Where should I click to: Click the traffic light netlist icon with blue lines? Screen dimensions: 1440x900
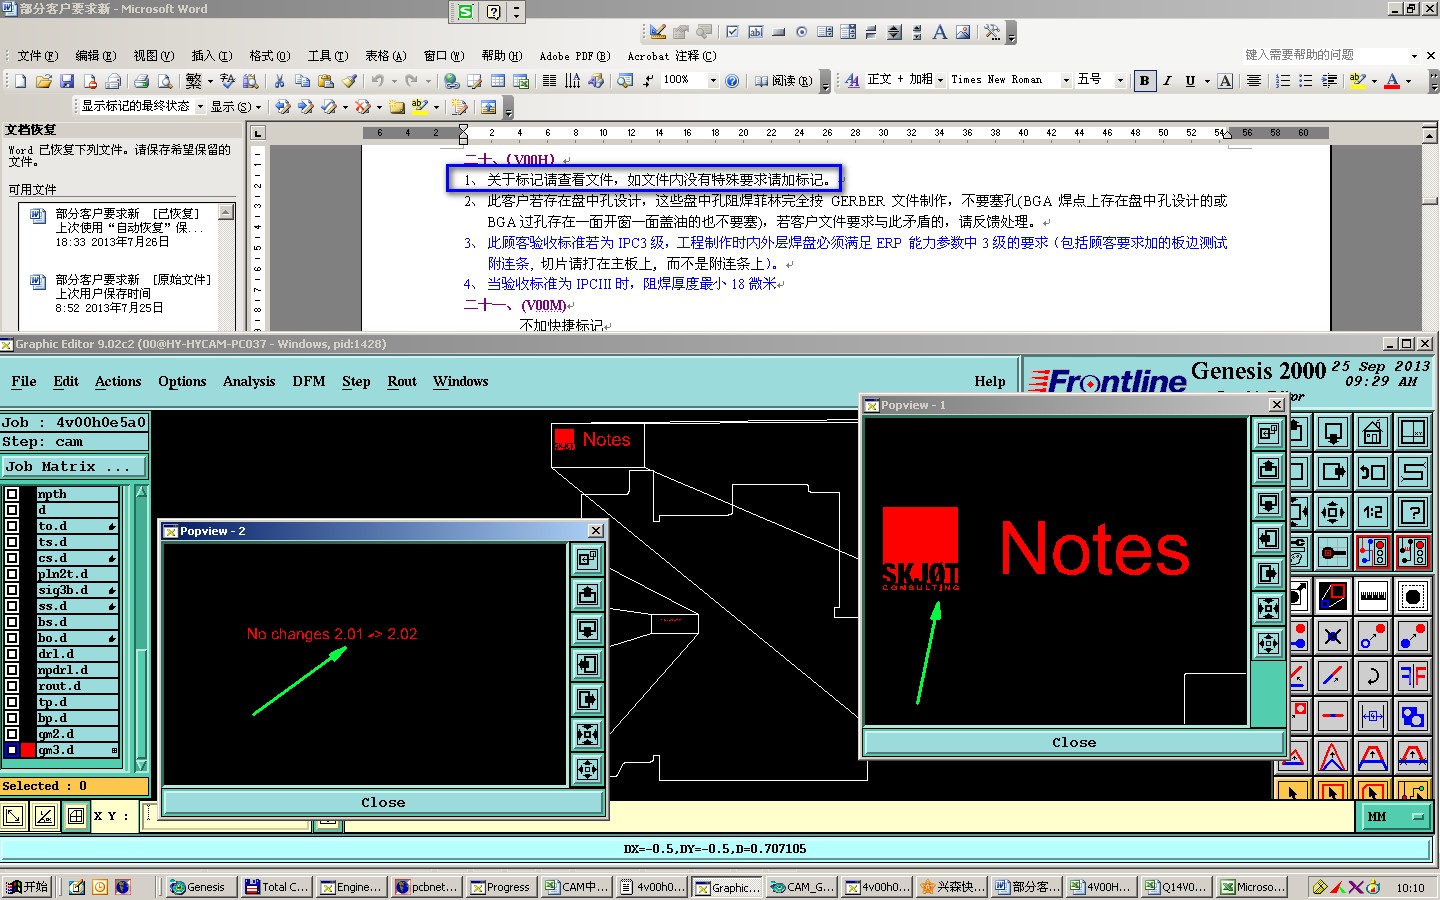click(1372, 551)
